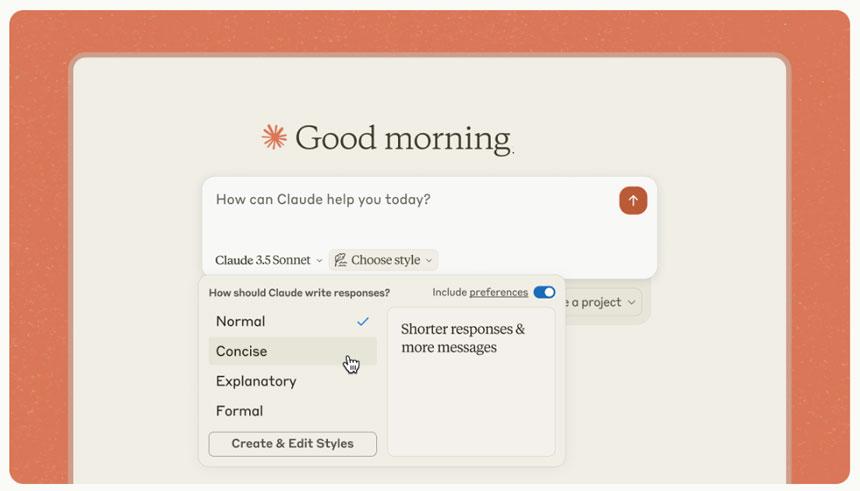Select the Formal writing style

tap(292, 411)
